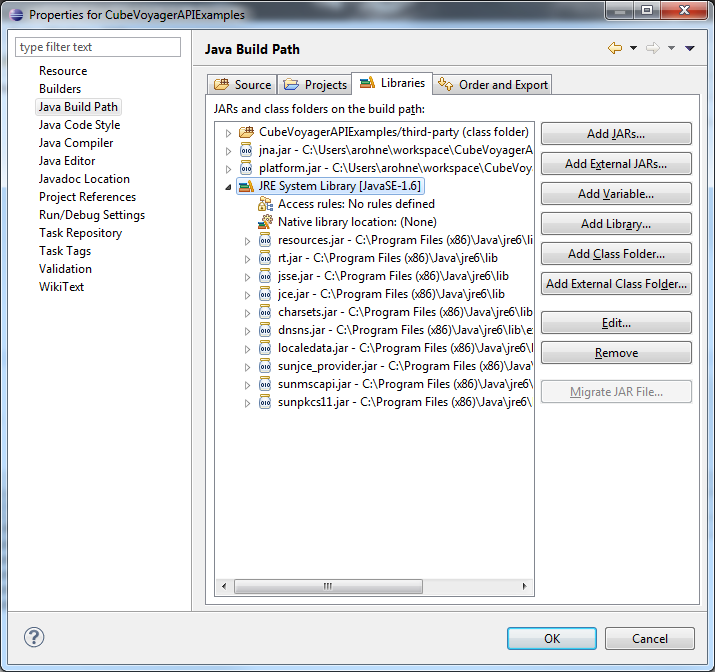The image size is (715, 672).
Task: Click the sunjce_provider.jar jar icon
Action: pyautogui.click(x=265, y=366)
